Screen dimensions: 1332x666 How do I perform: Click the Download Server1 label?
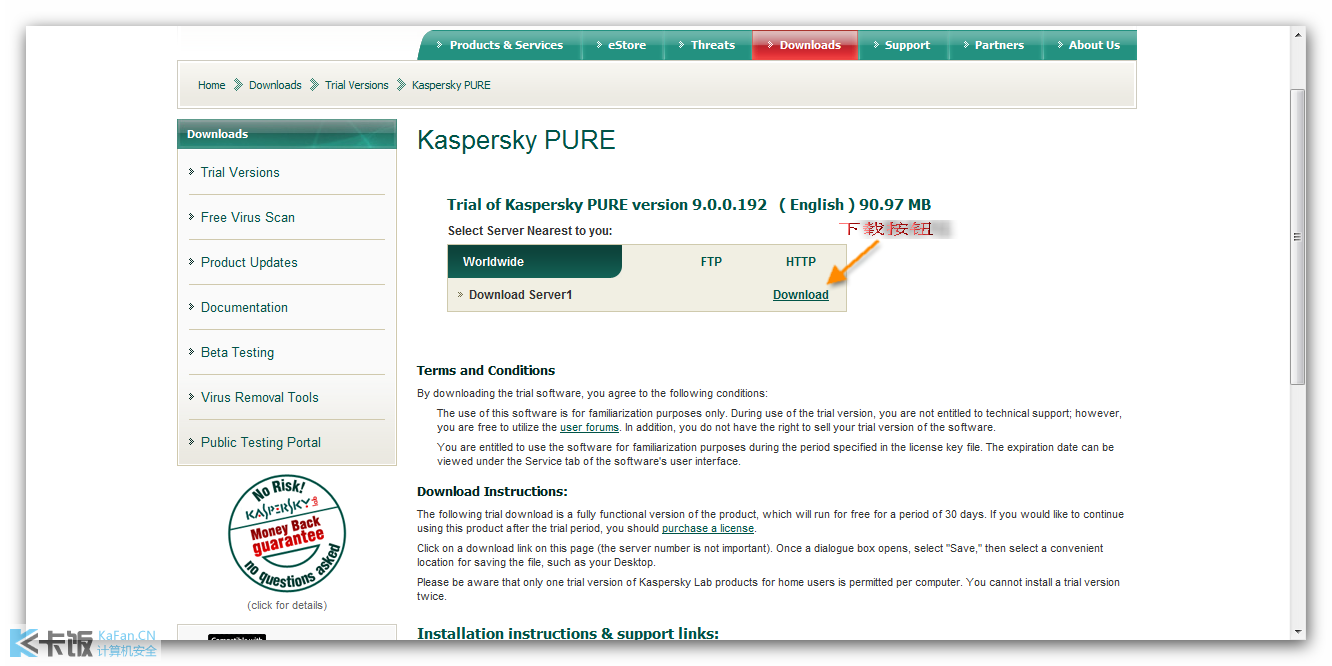[520, 295]
